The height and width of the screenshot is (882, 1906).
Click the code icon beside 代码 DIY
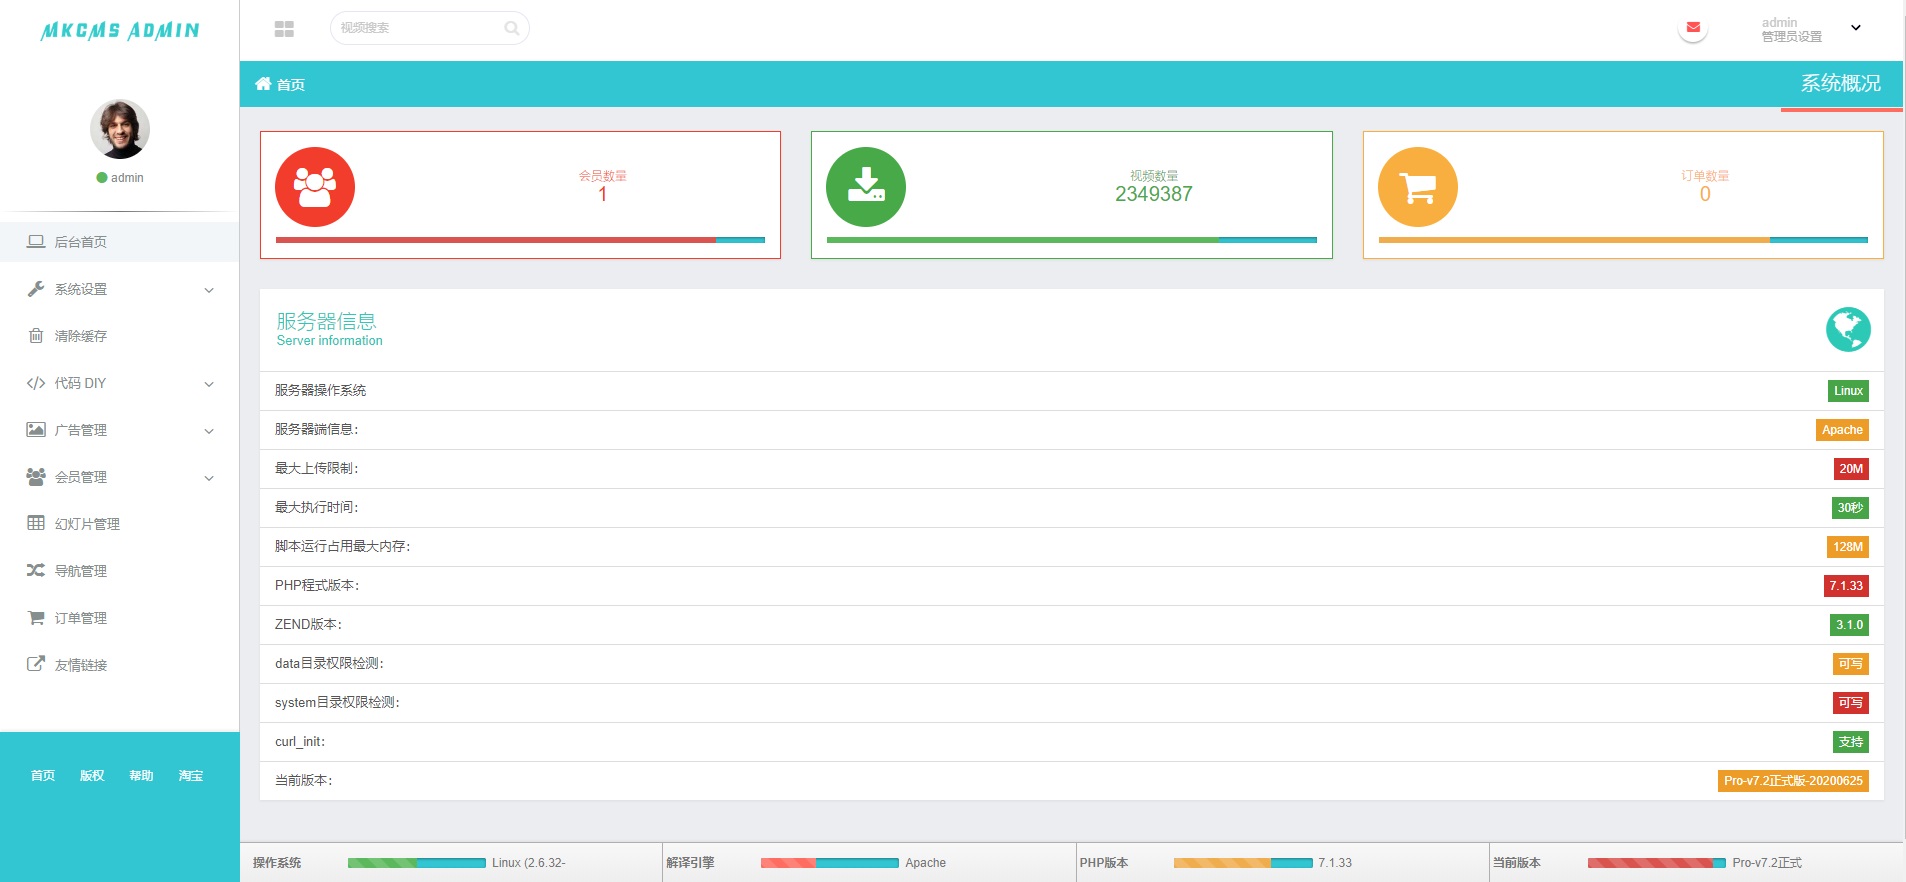click(x=36, y=383)
